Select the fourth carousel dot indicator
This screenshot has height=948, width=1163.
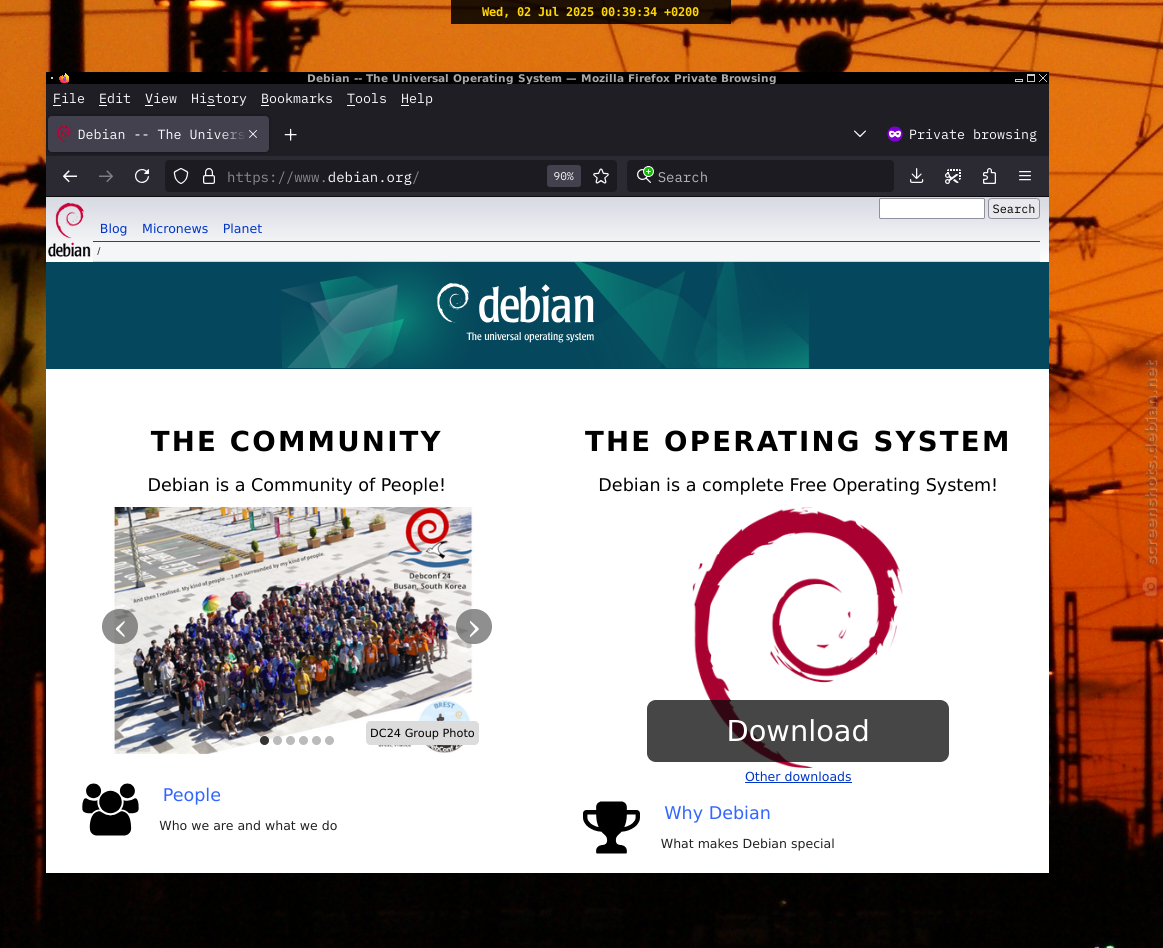(303, 740)
